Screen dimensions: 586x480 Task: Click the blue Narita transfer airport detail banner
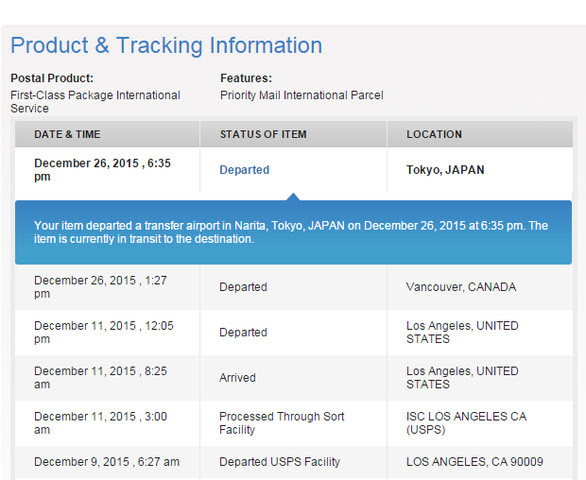tap(293, 232)
